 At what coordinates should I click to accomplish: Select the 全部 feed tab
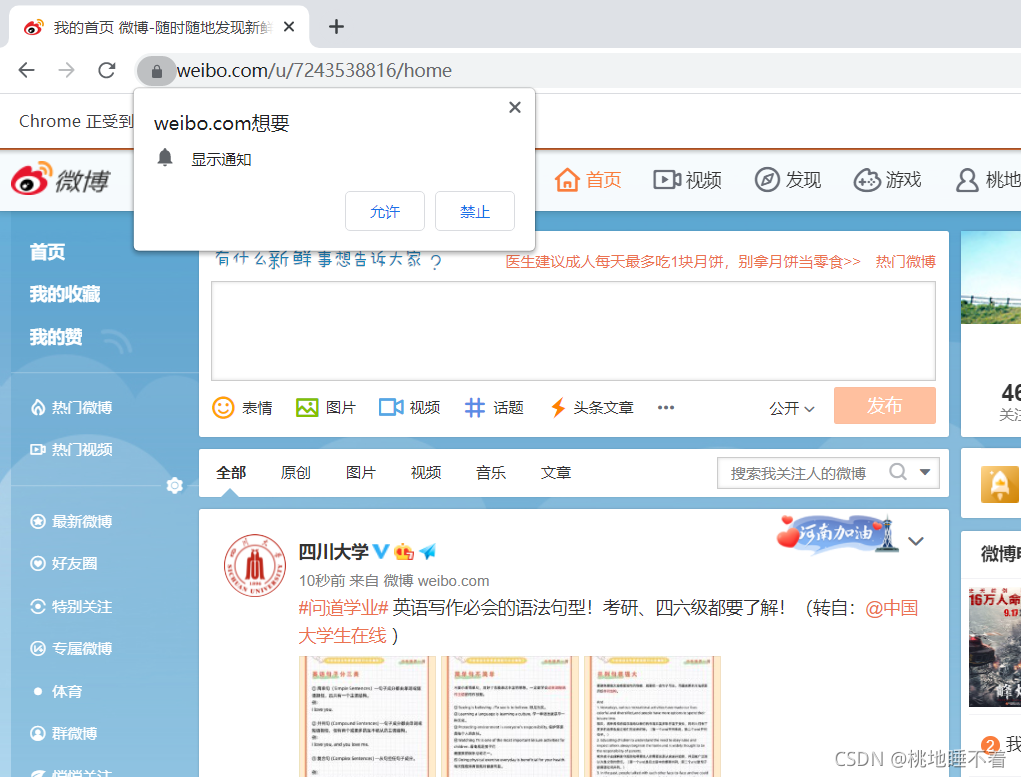(231, 473)
